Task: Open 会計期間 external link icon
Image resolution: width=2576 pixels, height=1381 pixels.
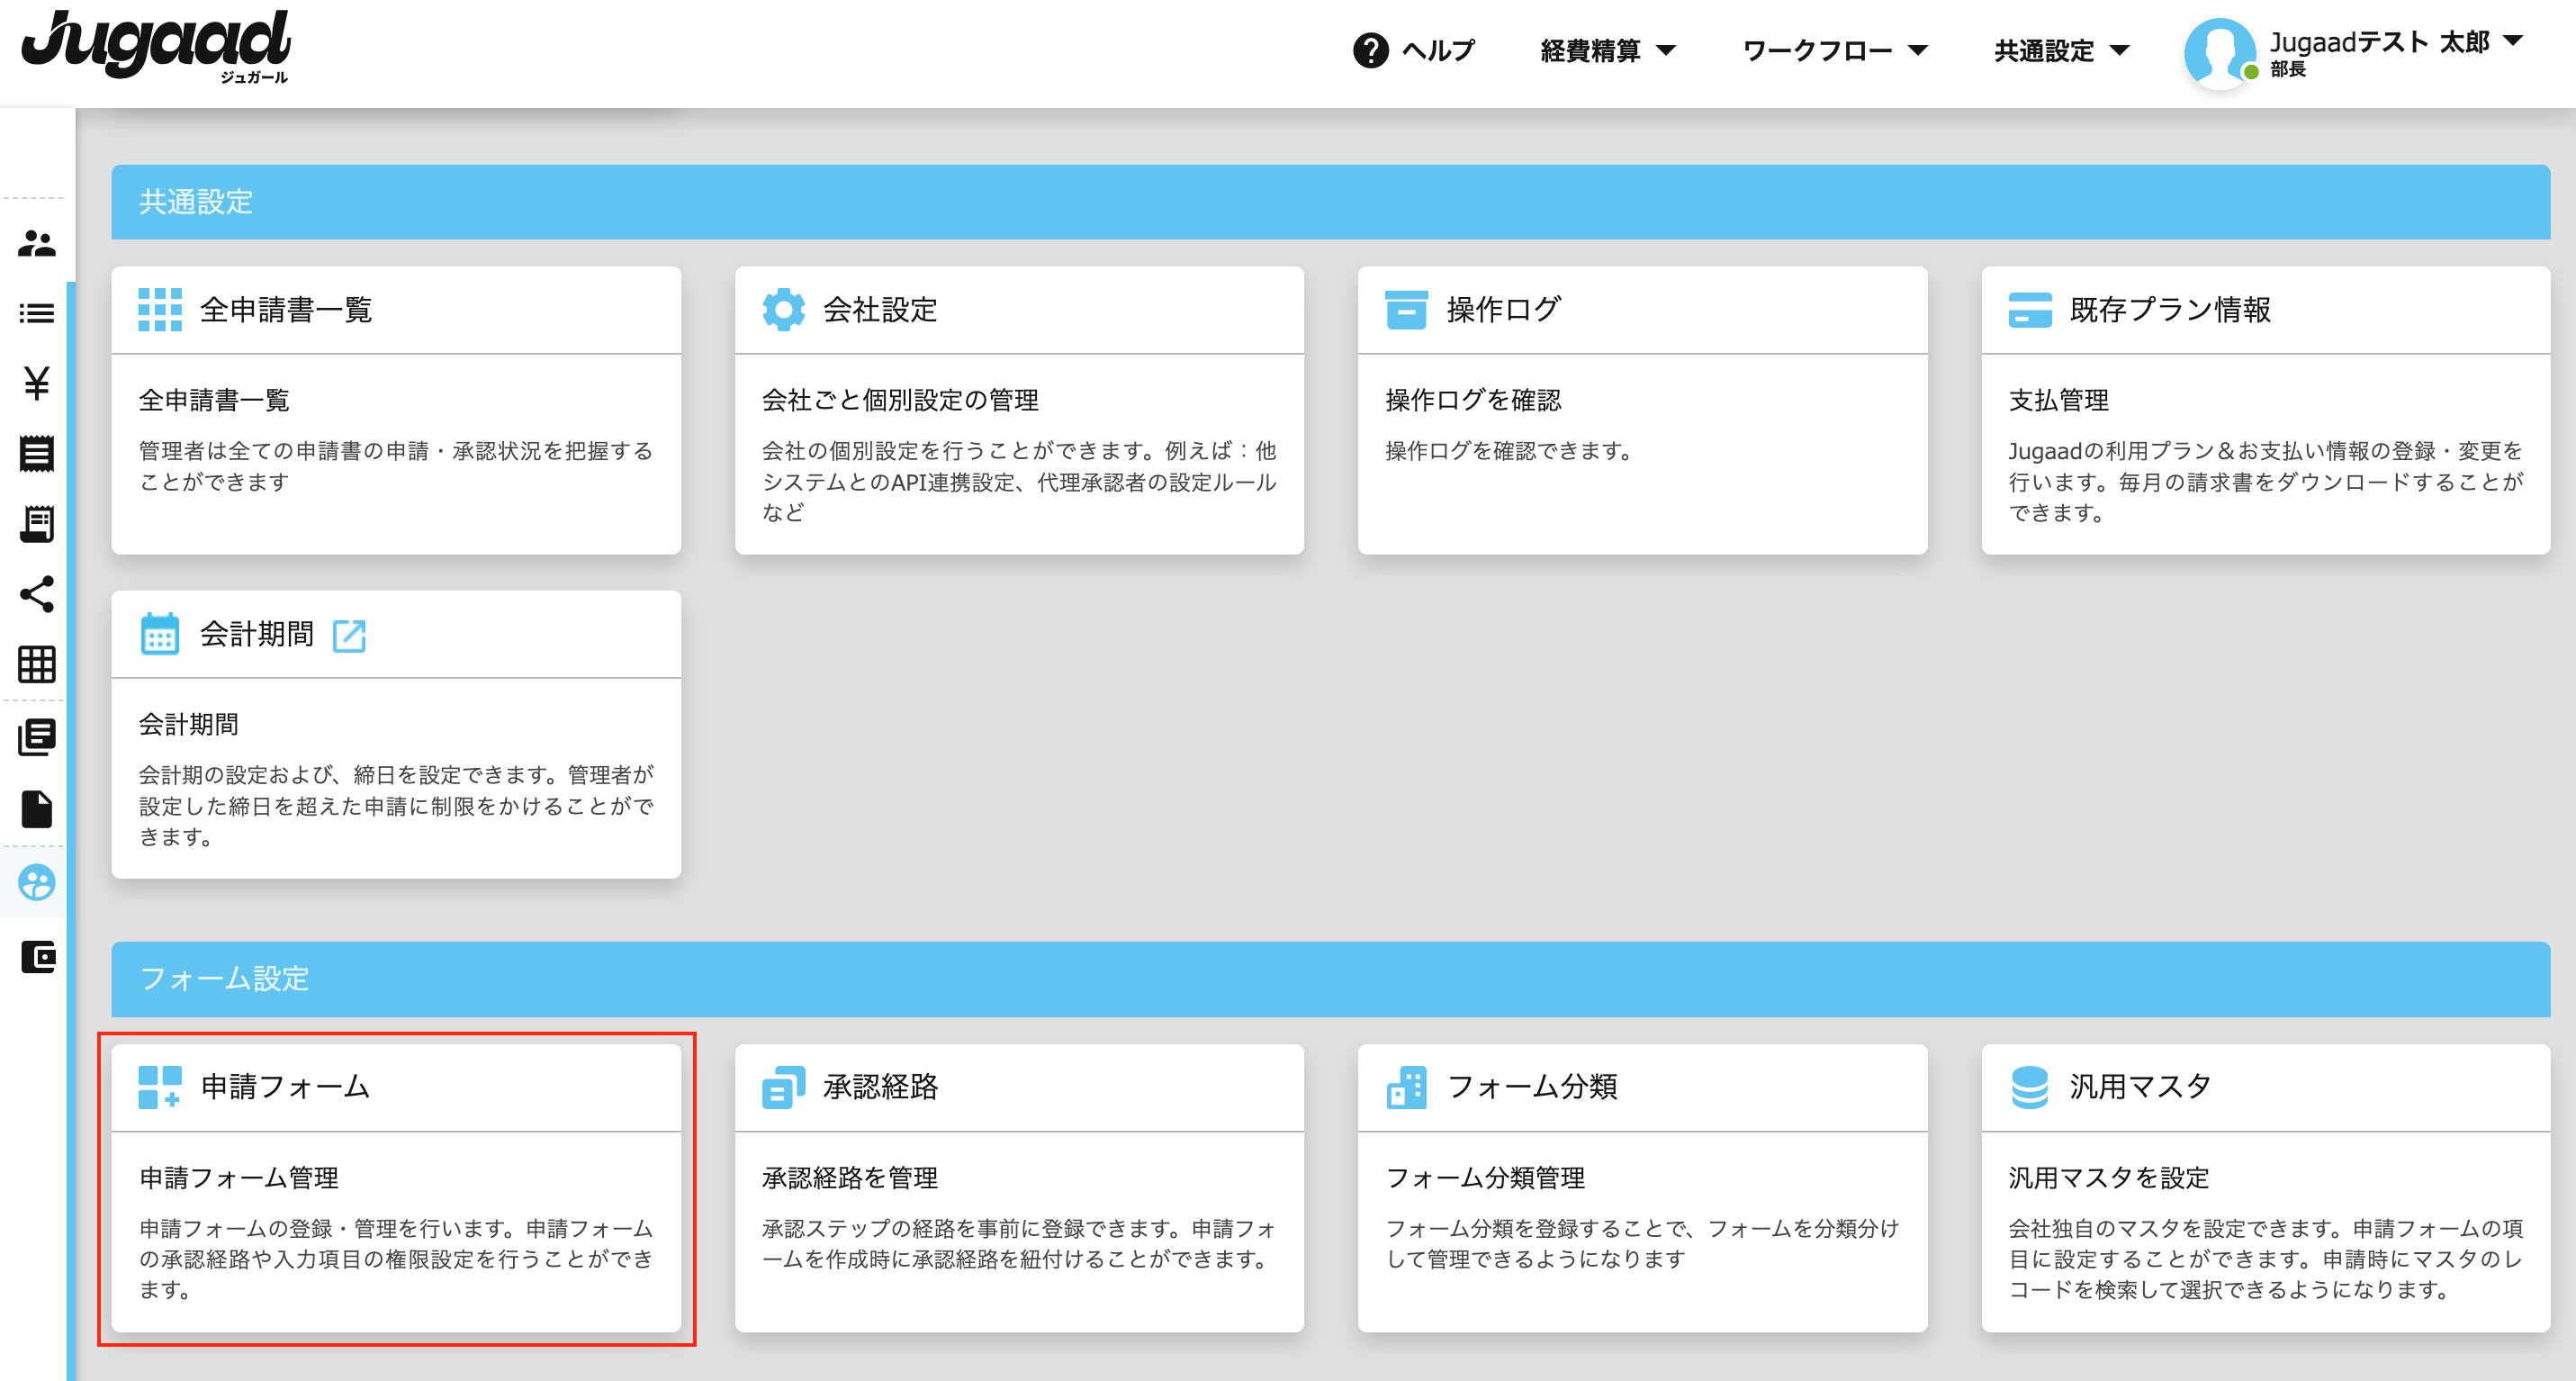Action: [x=349, y=635]
